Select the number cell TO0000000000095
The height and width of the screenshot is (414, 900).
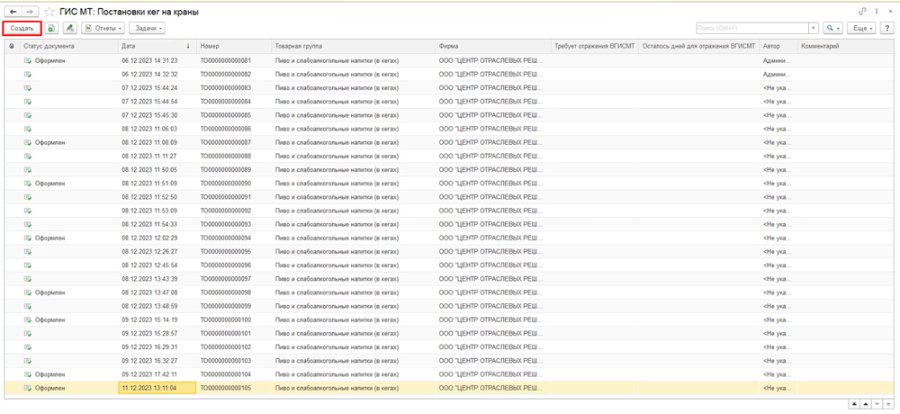pos(226,252)
